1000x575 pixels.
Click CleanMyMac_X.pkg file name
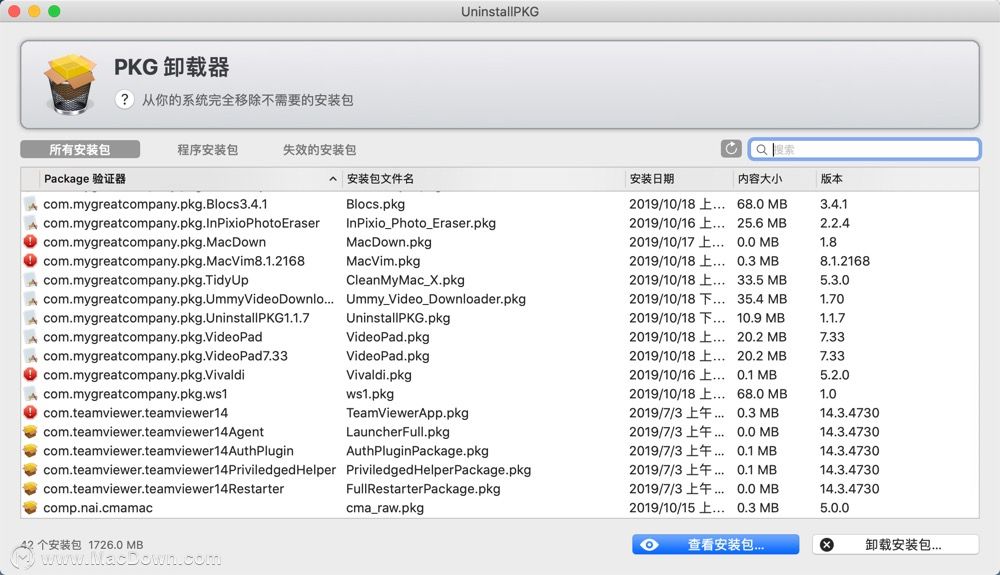[405, 280]
